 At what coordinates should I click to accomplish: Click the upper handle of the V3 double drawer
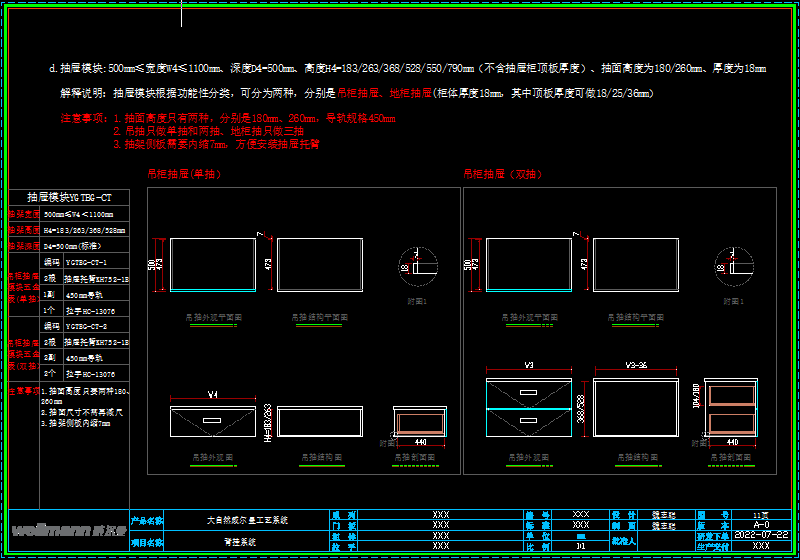(528, 395)
